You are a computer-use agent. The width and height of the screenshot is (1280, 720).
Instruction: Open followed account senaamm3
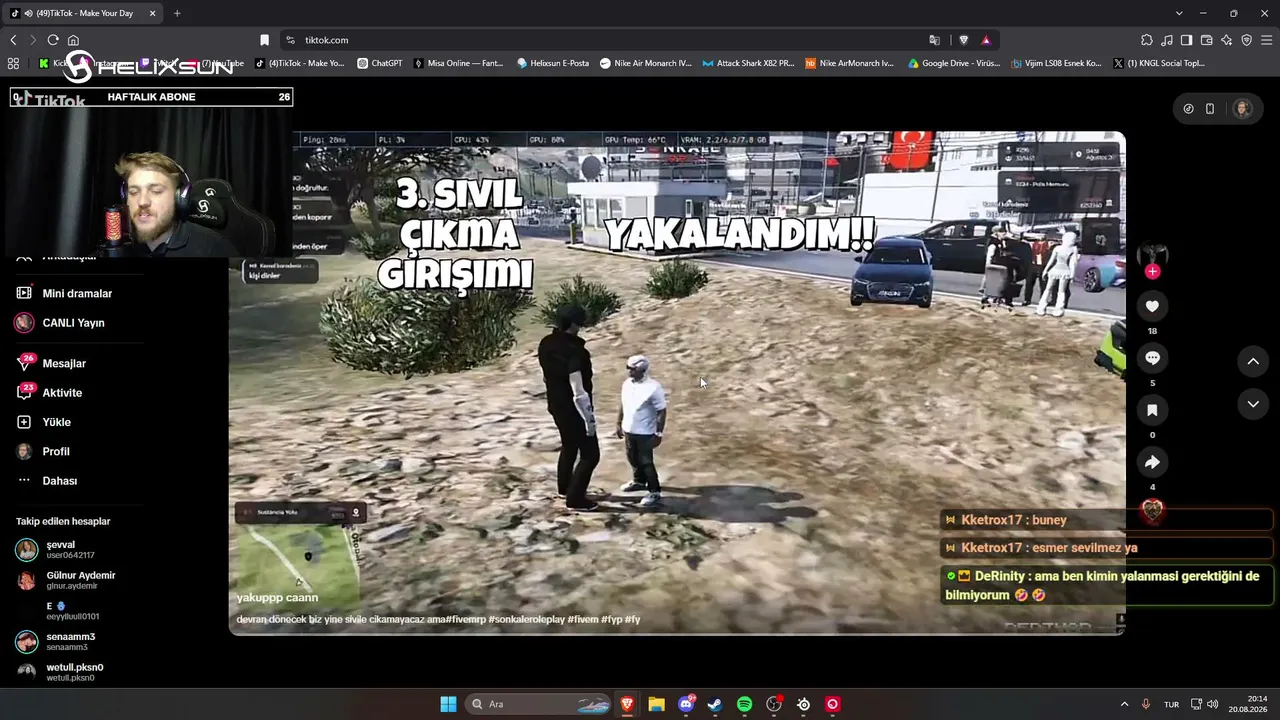[x=70, y=642]
